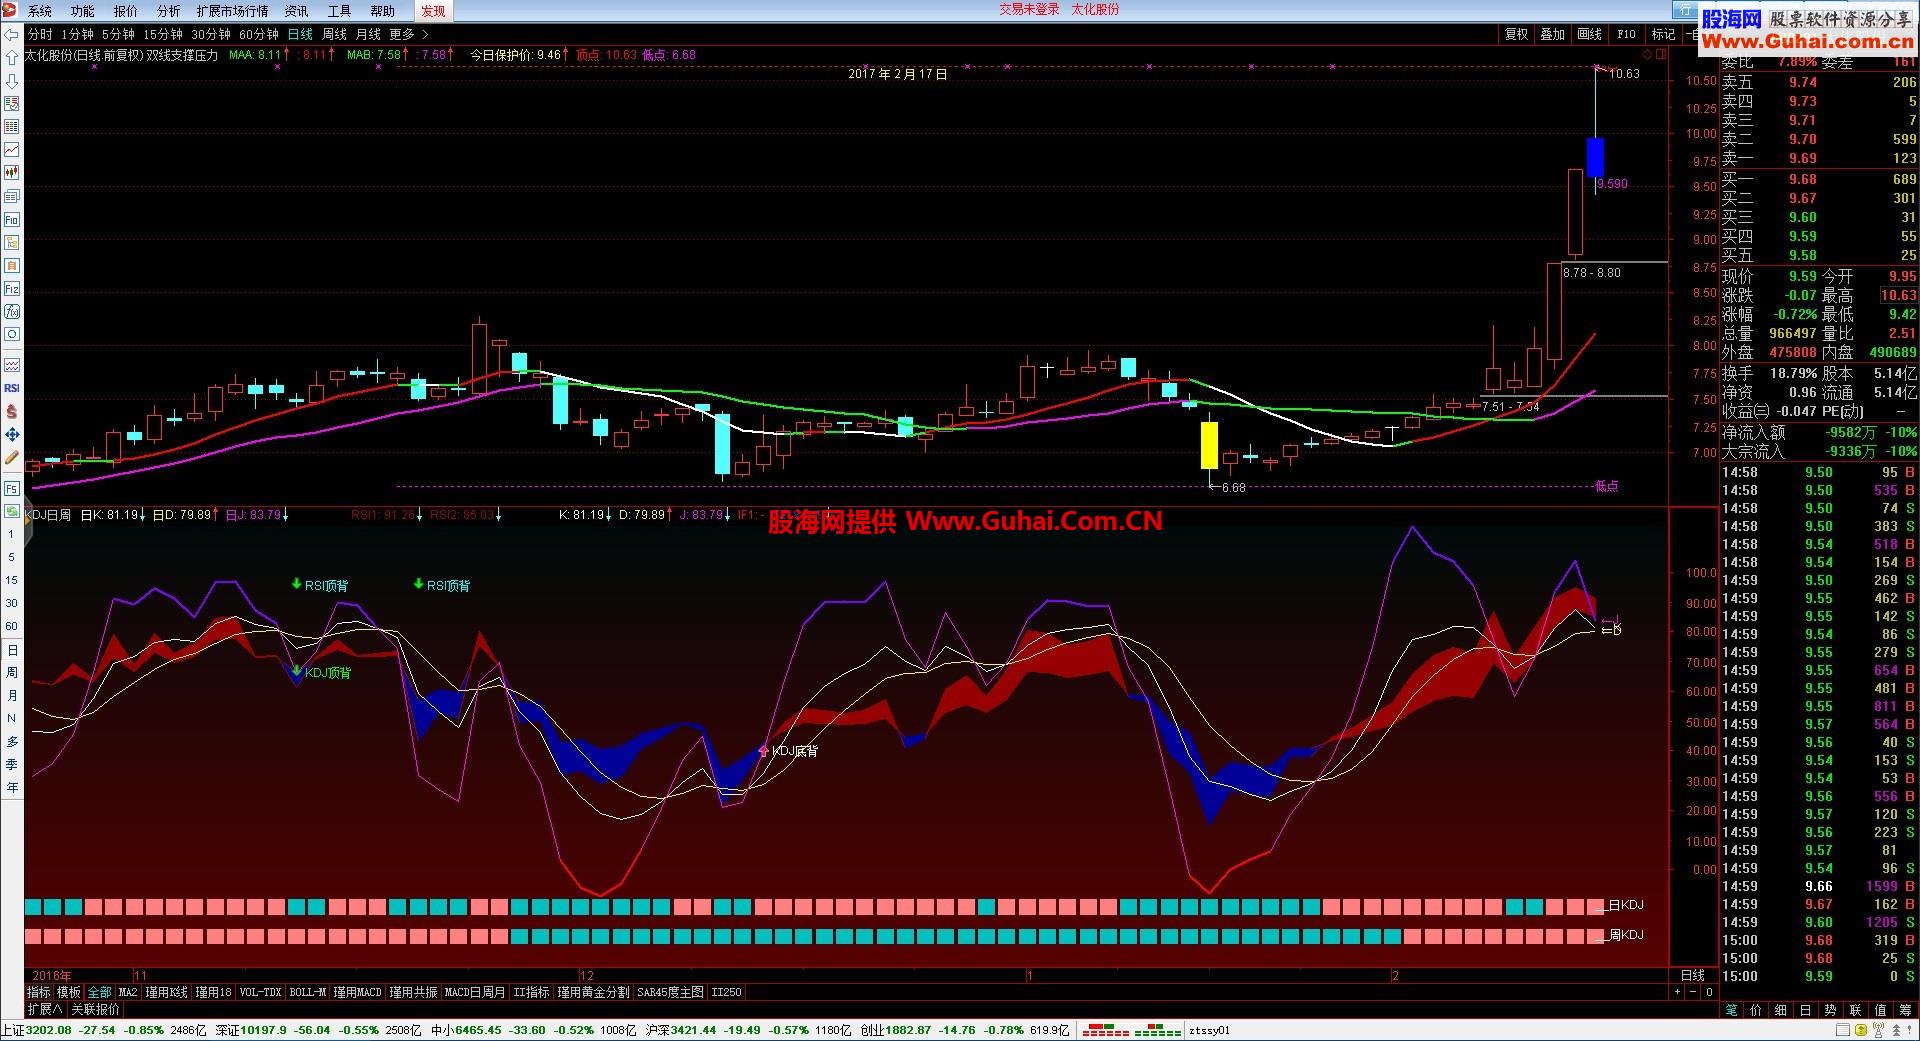Click the 笔 tick detail tab
This screenshot has height=1041, width=1920.
point(1731,1010)
